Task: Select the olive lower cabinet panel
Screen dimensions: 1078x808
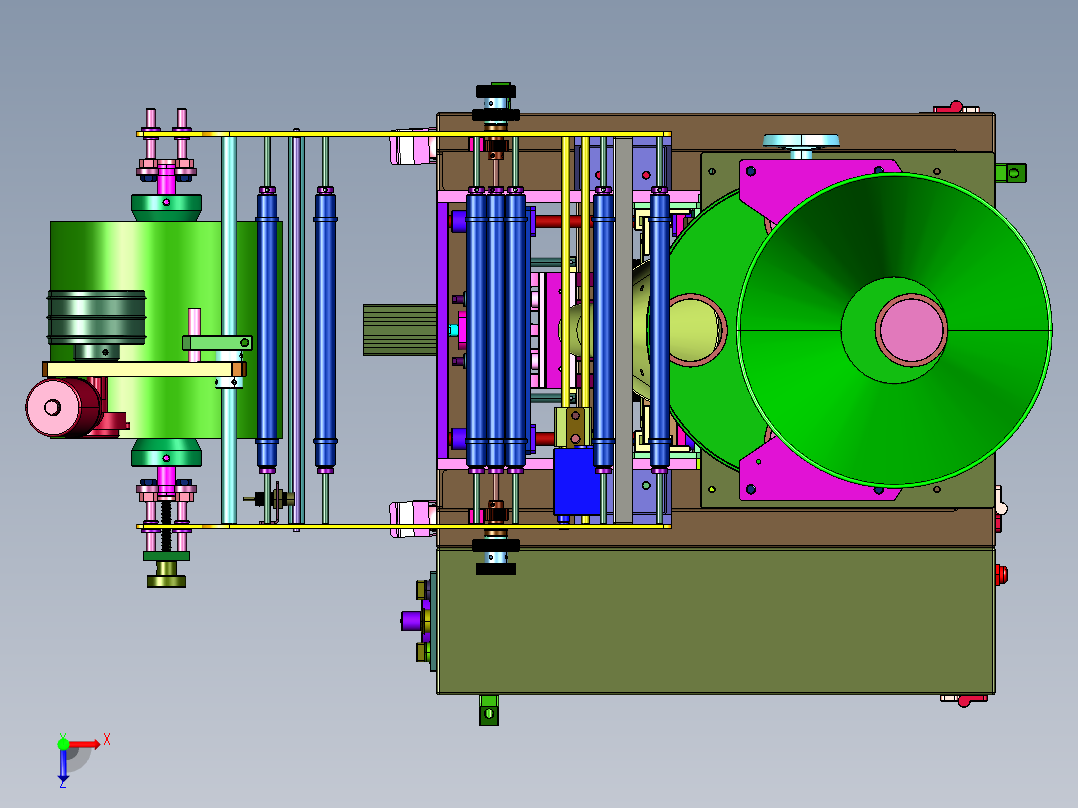Action: click(x=716, y=620)
